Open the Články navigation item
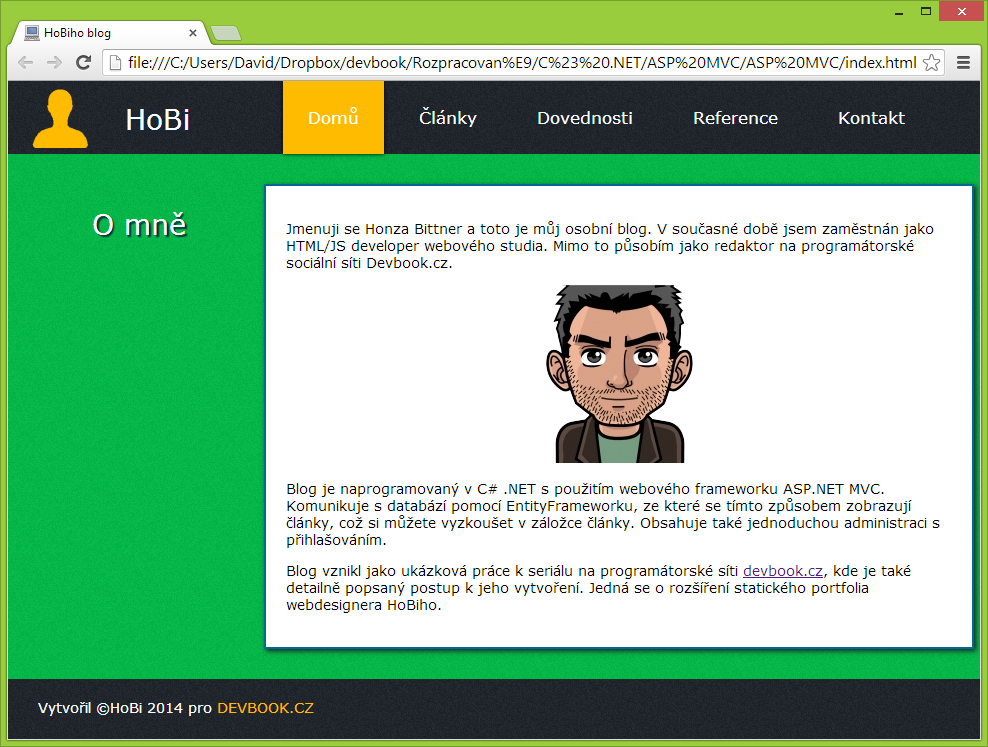This screenshot has width=988, height=747. [x=447, y=117]
